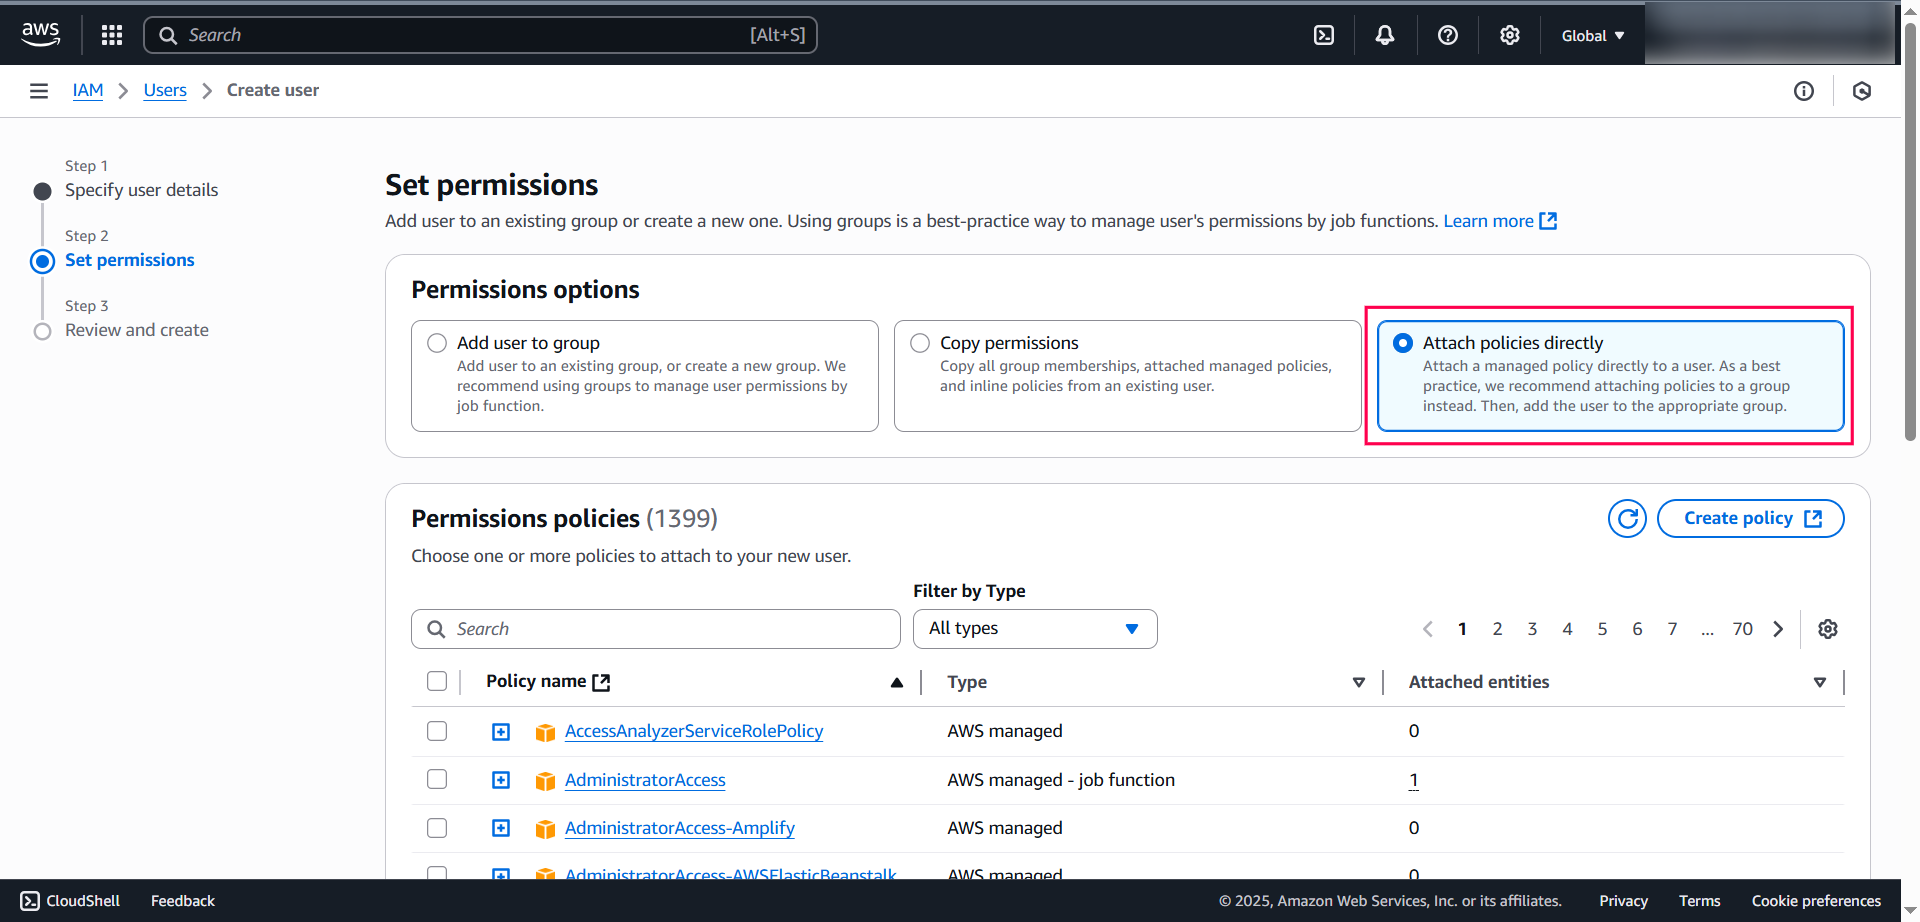Follow the Learn more link
Viewport: 1920px width, 922px height.
point(1489,220)
